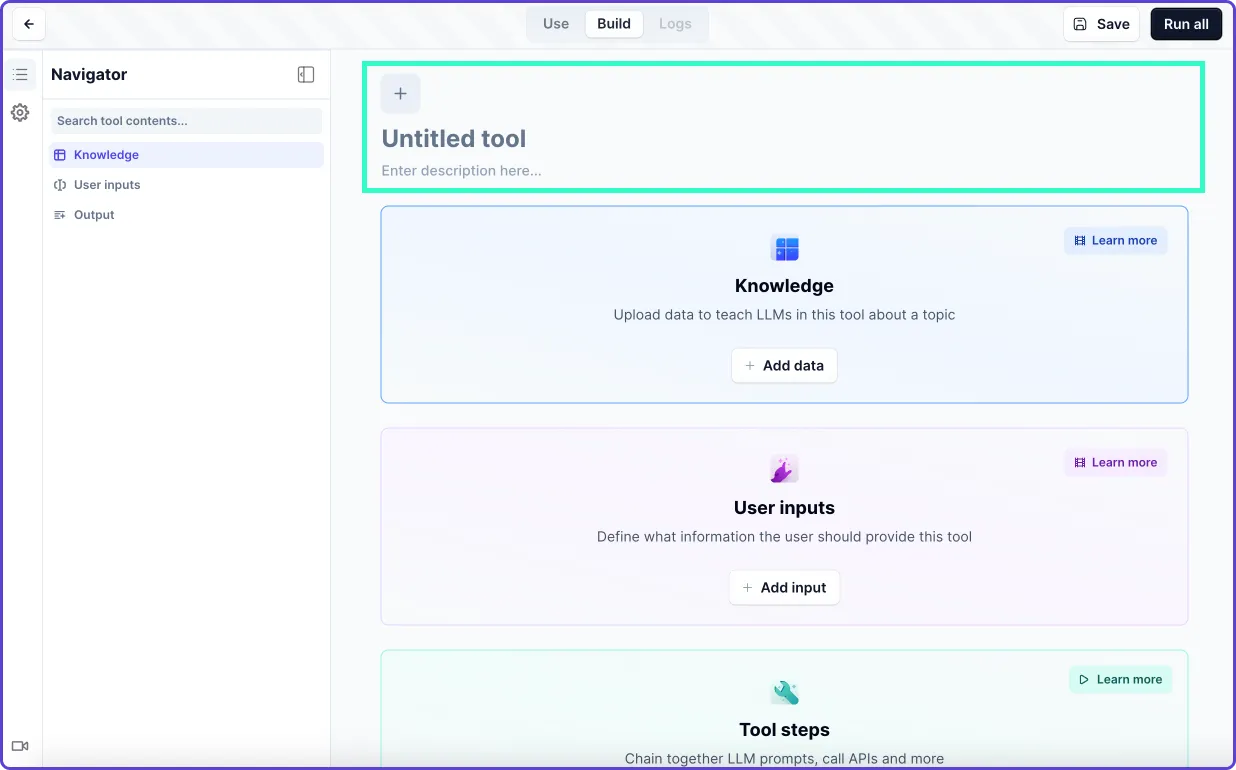Switch to the Use tab

coord(556,24)
